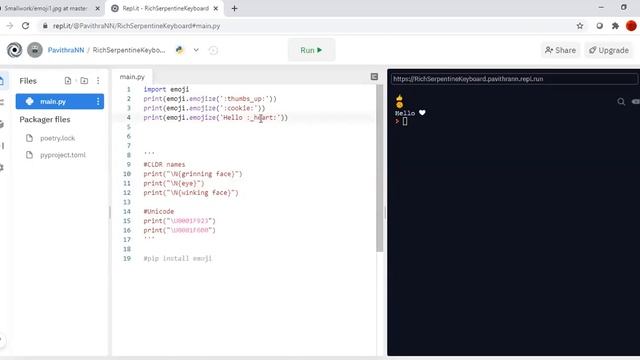Reload the page
This screenshot has width=640, height=360.
click(x=25, y=26)
